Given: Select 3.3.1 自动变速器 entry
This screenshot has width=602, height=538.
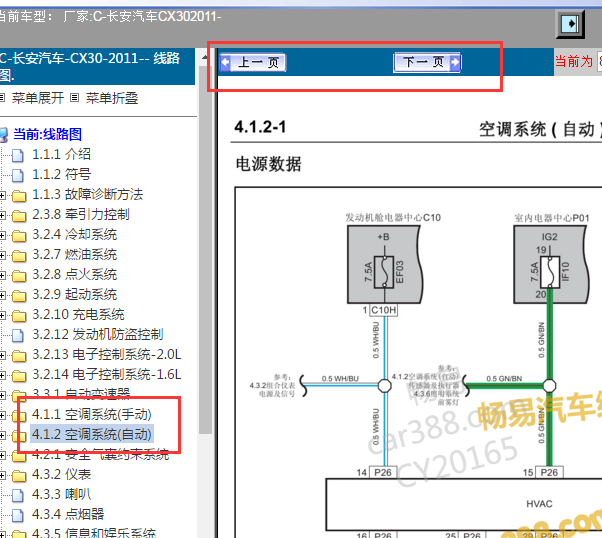Looking at the screenshot, I should click(x=81, y=393).
